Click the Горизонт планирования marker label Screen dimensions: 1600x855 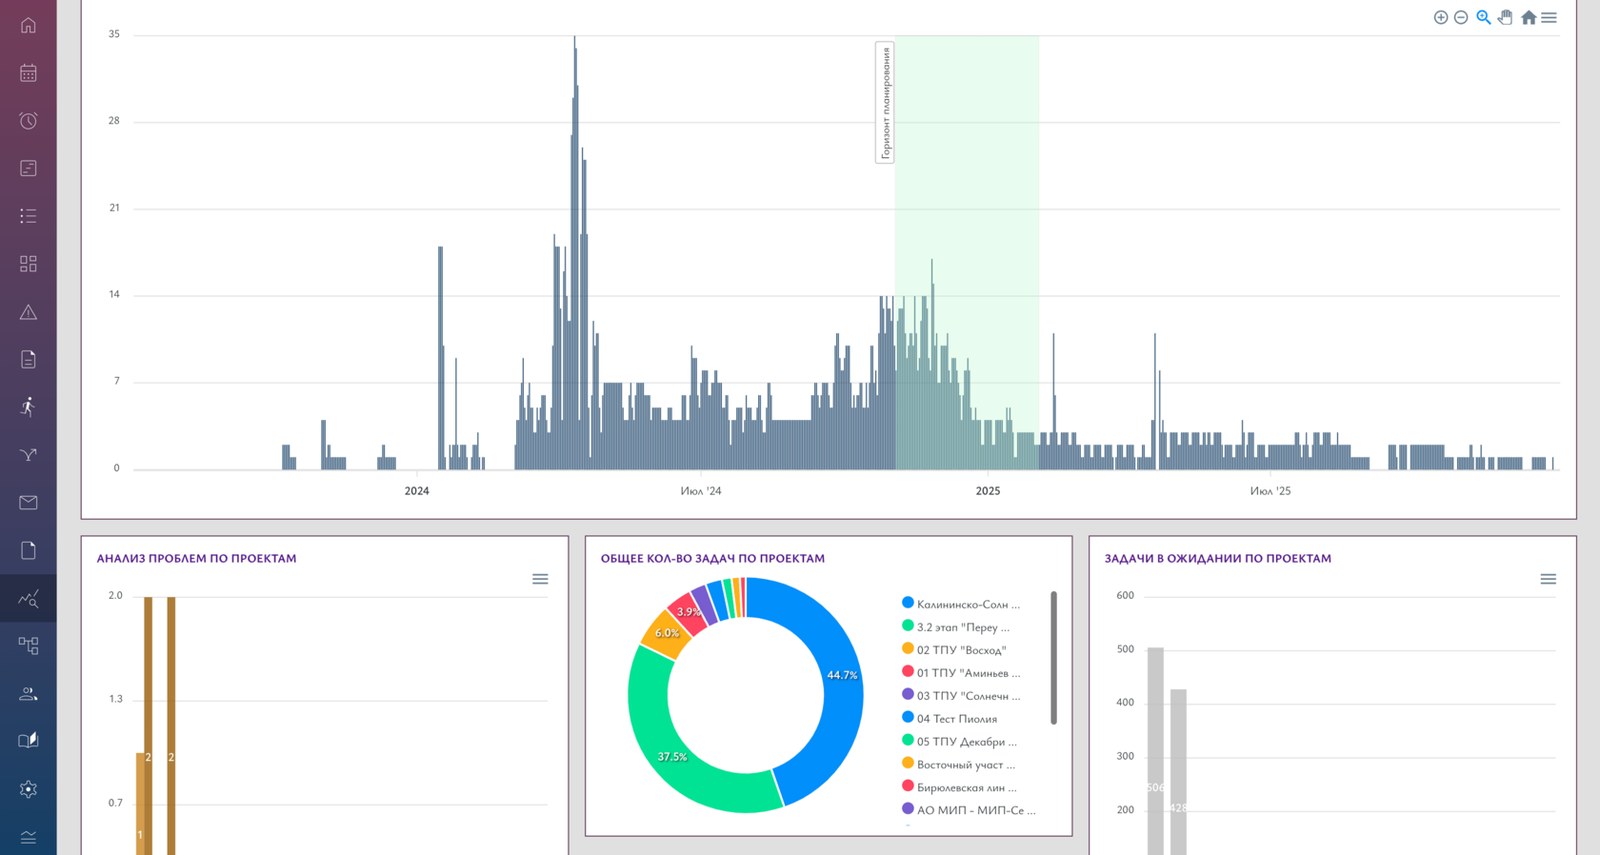coord(885,102)
